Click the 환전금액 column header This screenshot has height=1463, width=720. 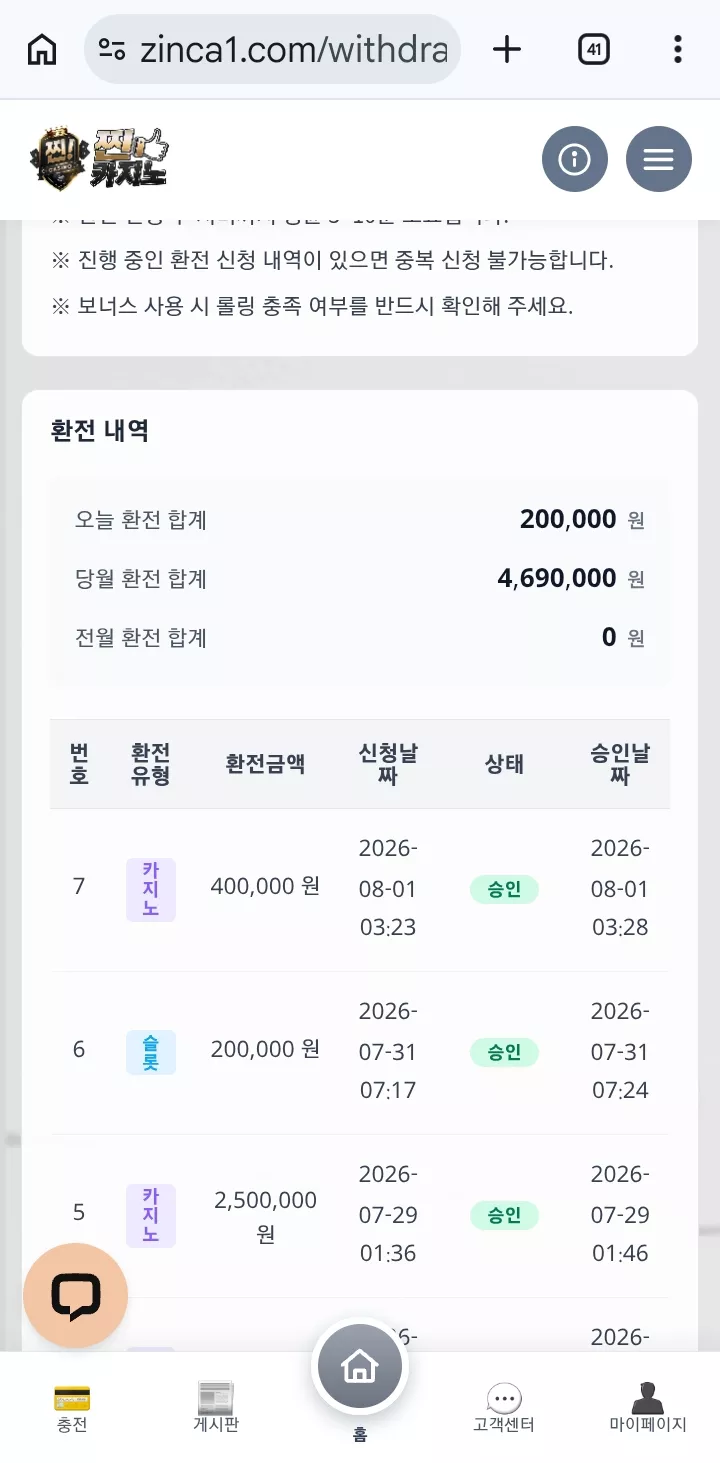(x=265, y=765)
